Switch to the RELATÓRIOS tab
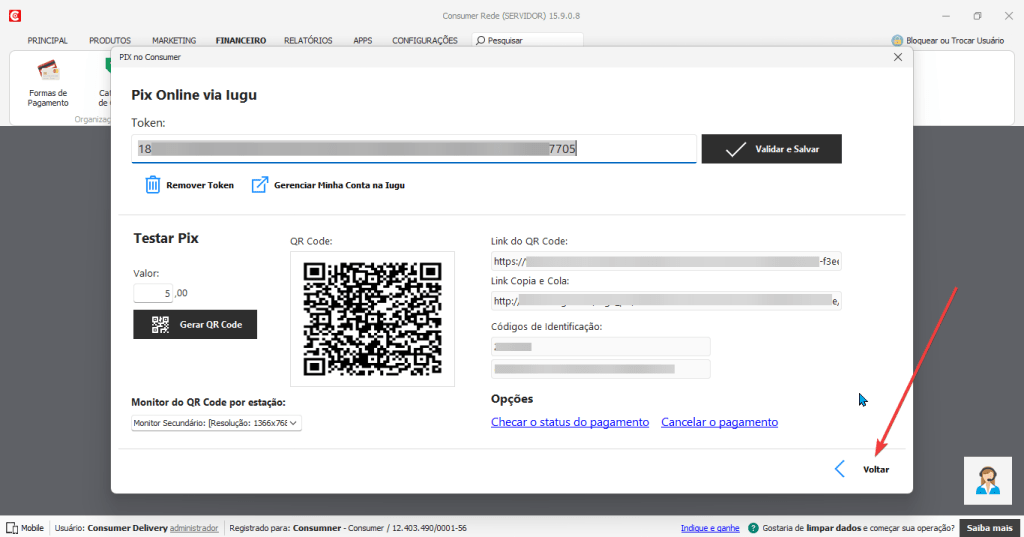The width and height of the screenshot is (1024, 537). [308, 41]
